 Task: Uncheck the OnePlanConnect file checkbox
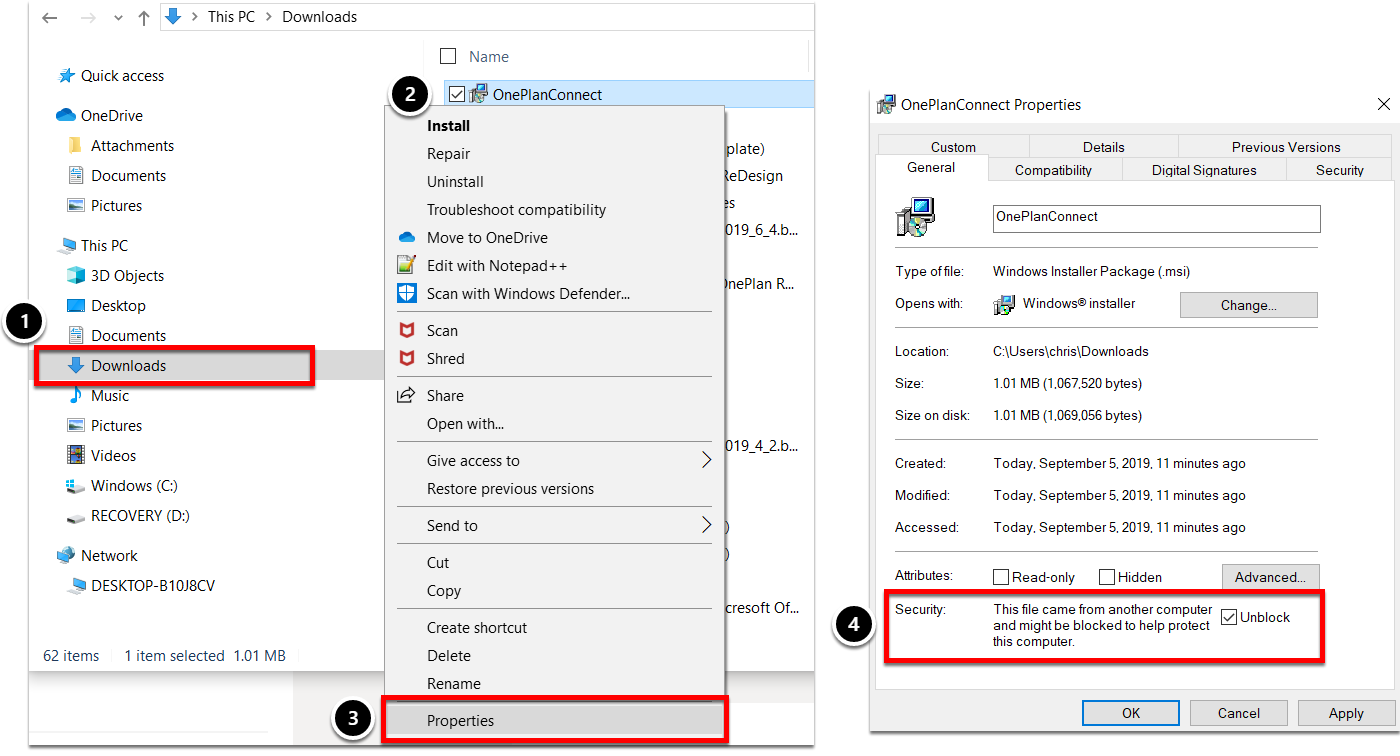click(457, 94)
